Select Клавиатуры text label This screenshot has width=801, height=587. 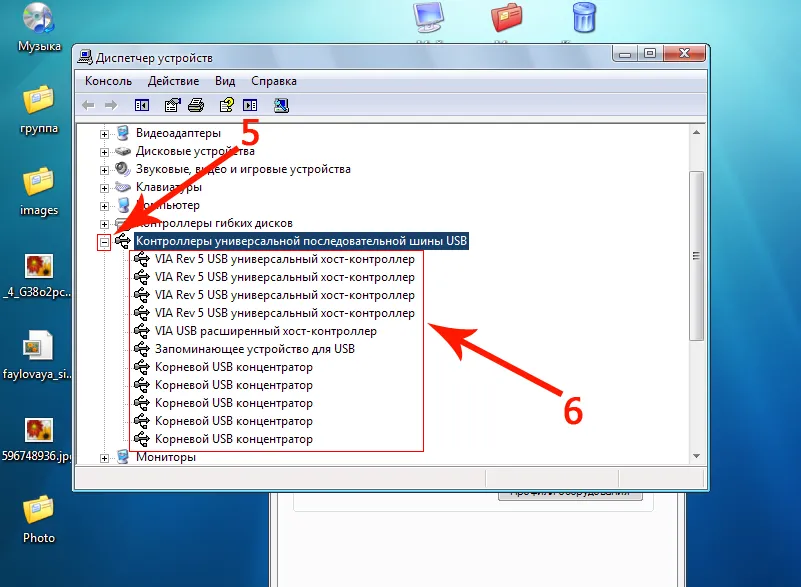click(x=169, y=187)
